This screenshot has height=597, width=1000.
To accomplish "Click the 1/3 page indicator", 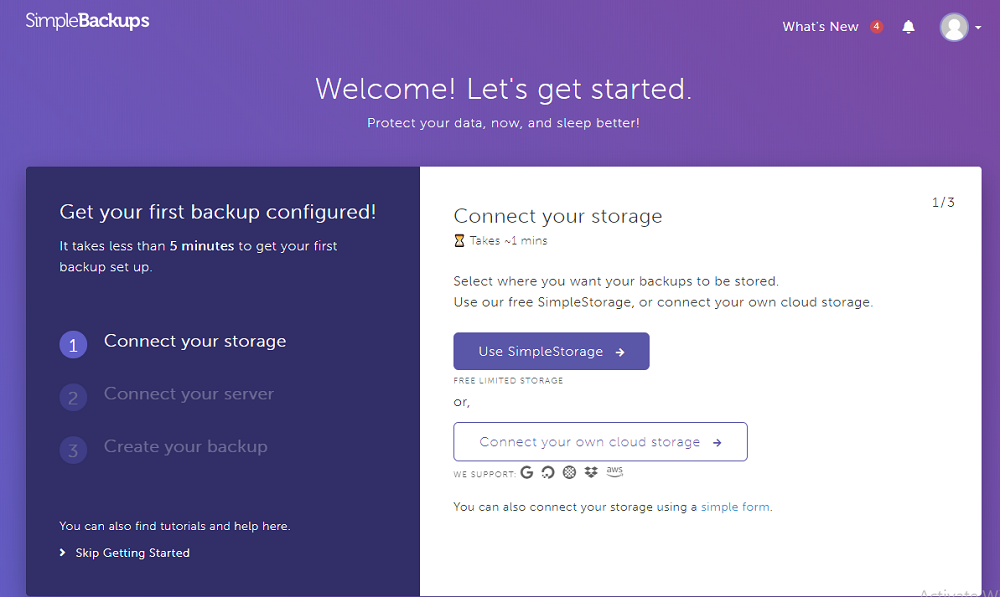I will [x=941, y=201].
